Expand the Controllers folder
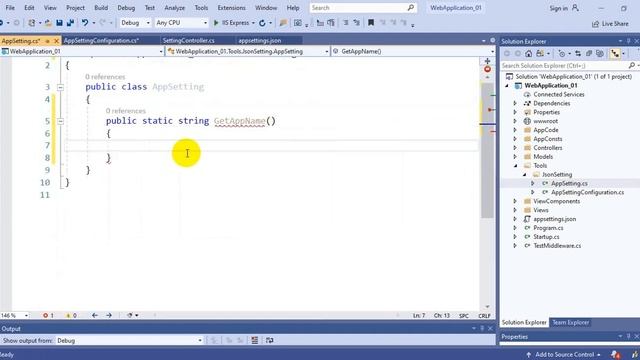Viewport: 640px width, 360px height. 515,148
